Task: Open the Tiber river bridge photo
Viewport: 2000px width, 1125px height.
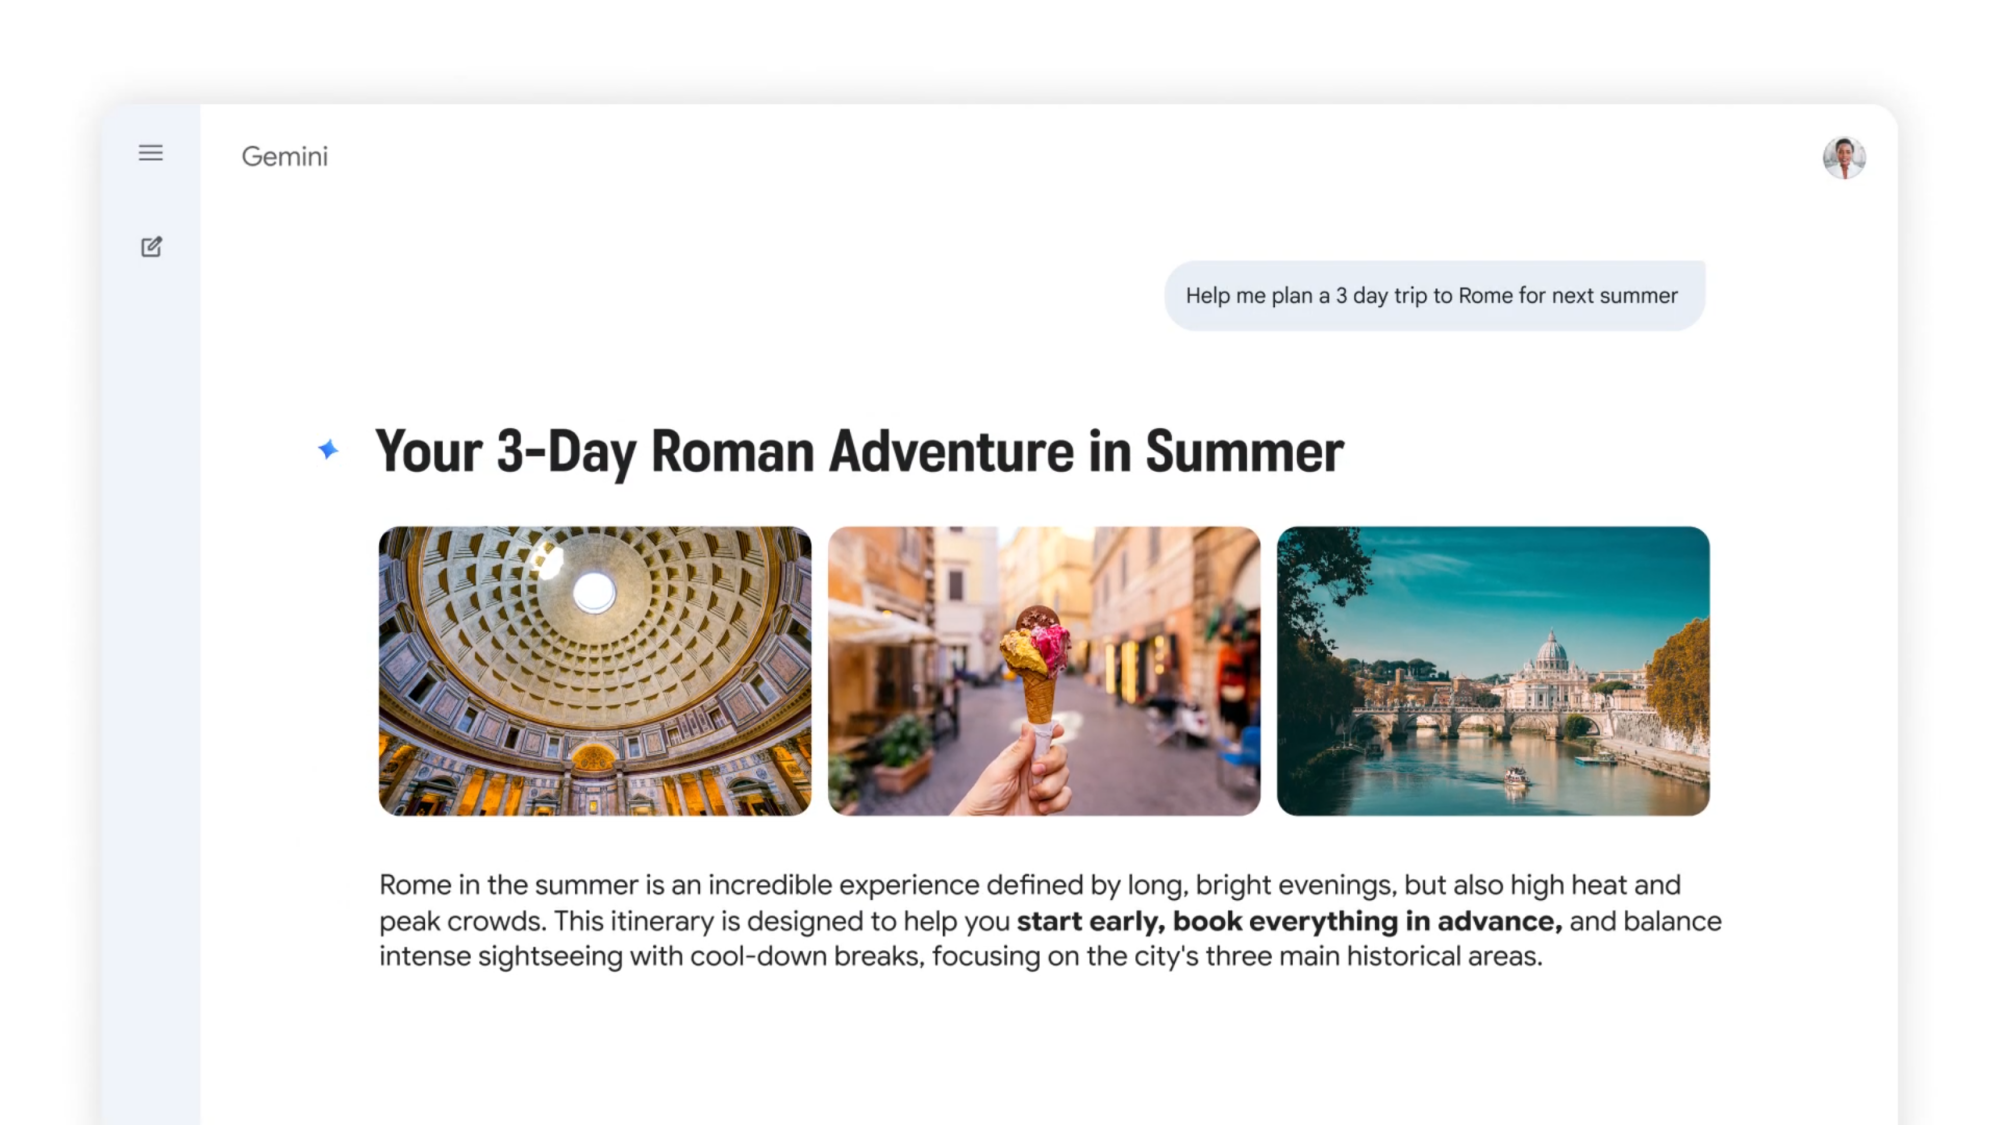Action: [x=1493, y=671]
